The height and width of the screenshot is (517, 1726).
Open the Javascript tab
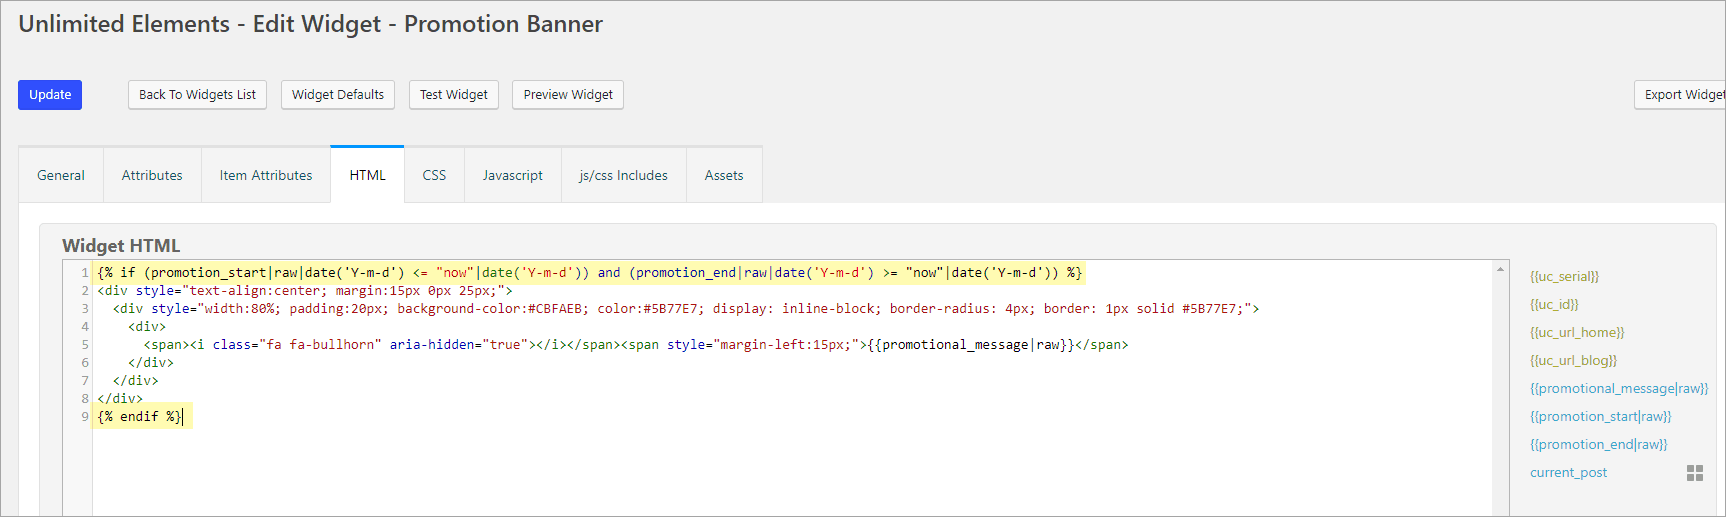[x=513, y=175]
